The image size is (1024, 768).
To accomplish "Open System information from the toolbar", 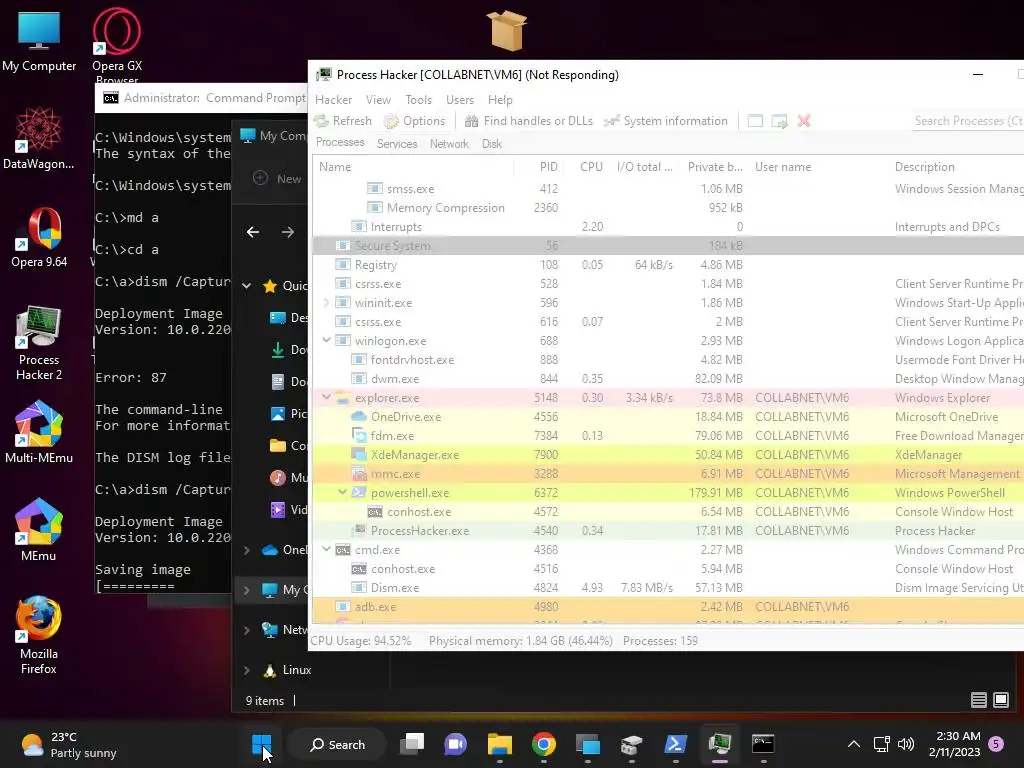I will coord(665,121).
